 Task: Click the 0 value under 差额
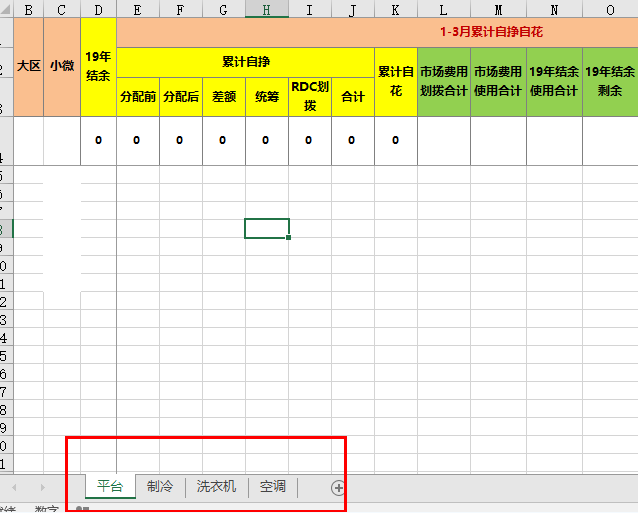point(224,141)
